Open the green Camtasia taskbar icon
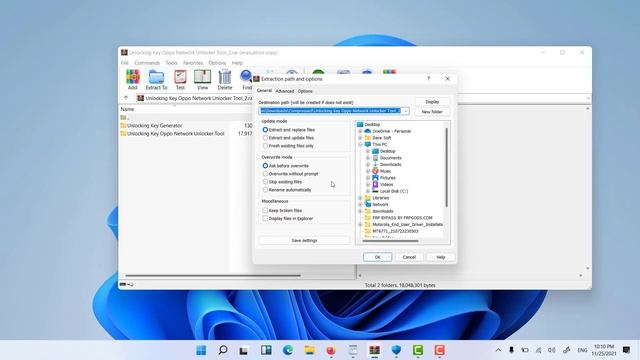This screenshot has height=360, width=640. tap(418, 350)
